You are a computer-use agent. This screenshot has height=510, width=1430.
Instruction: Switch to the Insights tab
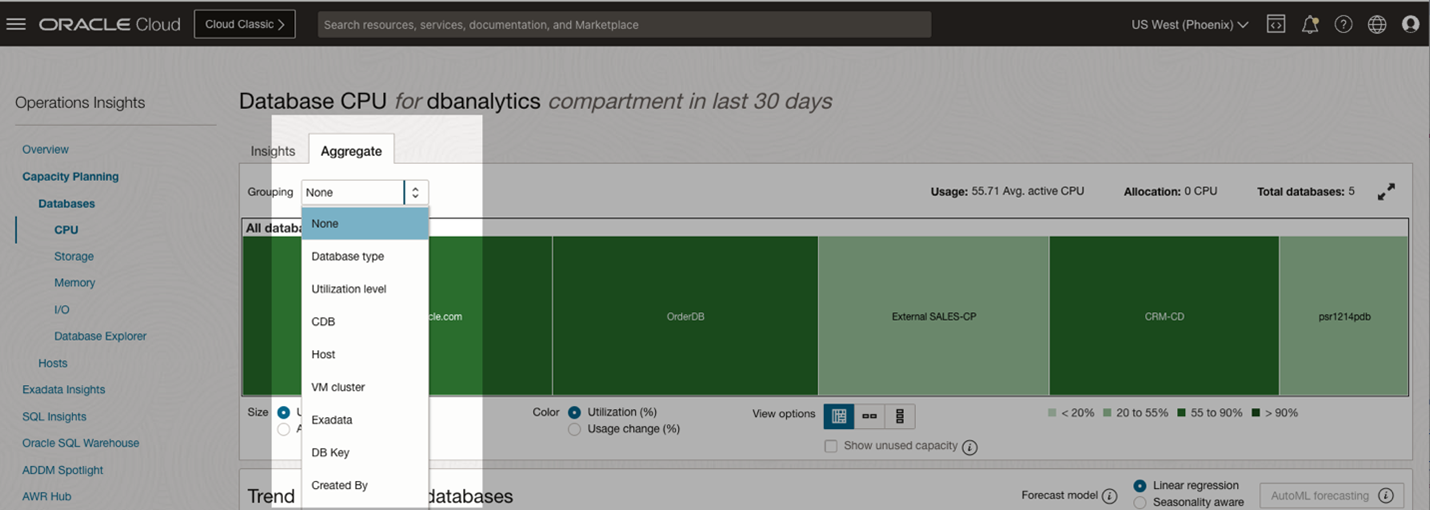point(273,151)
